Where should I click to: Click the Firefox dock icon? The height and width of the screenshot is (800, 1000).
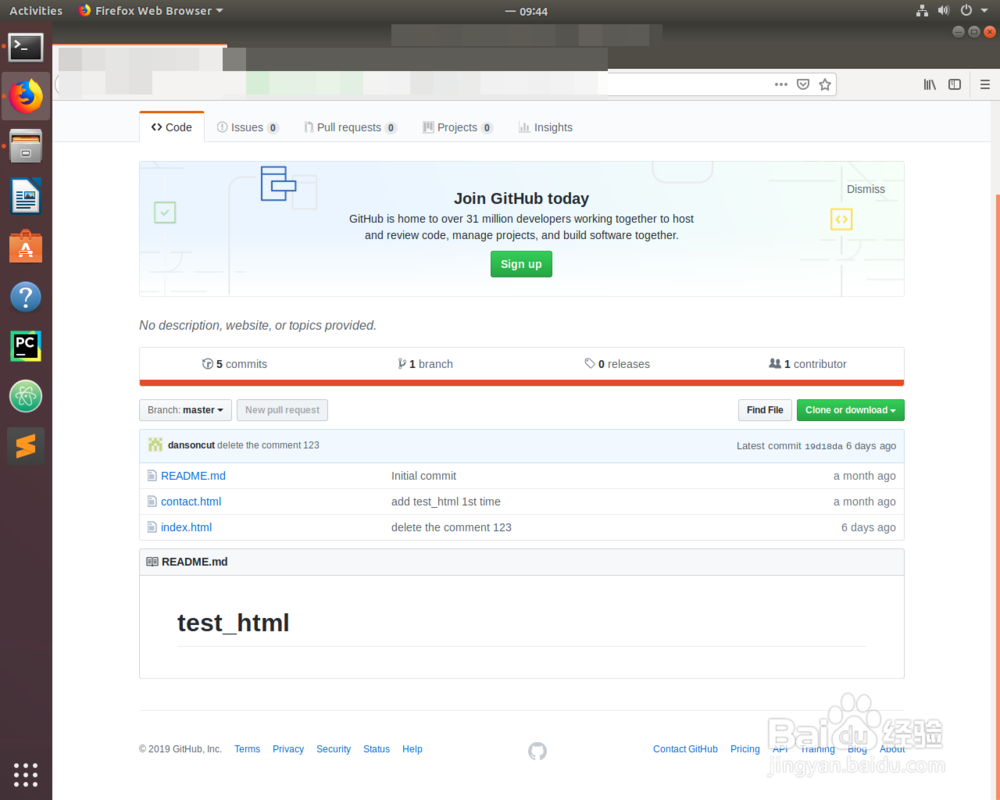tap(26, 96)
